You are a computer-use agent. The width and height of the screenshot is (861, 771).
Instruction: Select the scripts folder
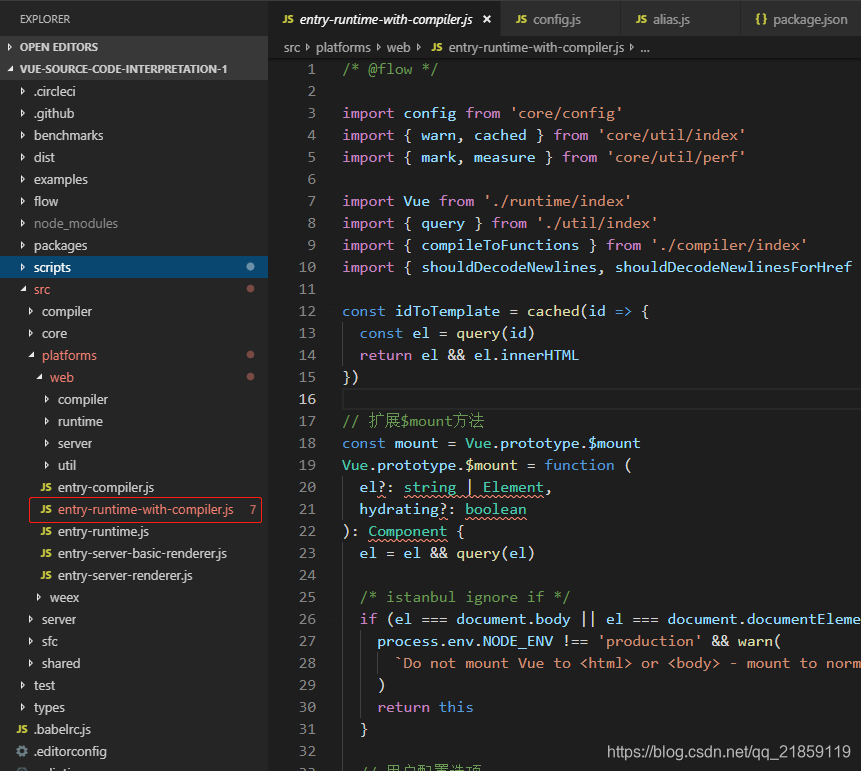click(134, 267)
